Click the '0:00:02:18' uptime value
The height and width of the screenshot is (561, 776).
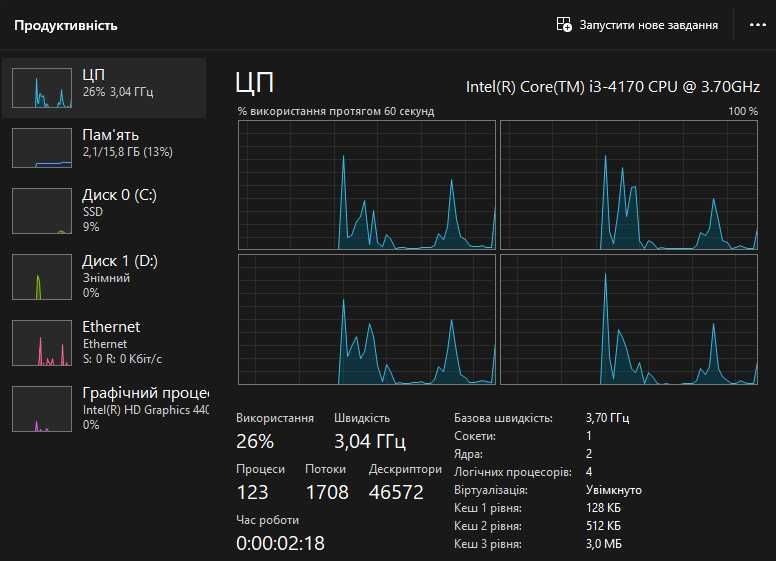(281, 543)
